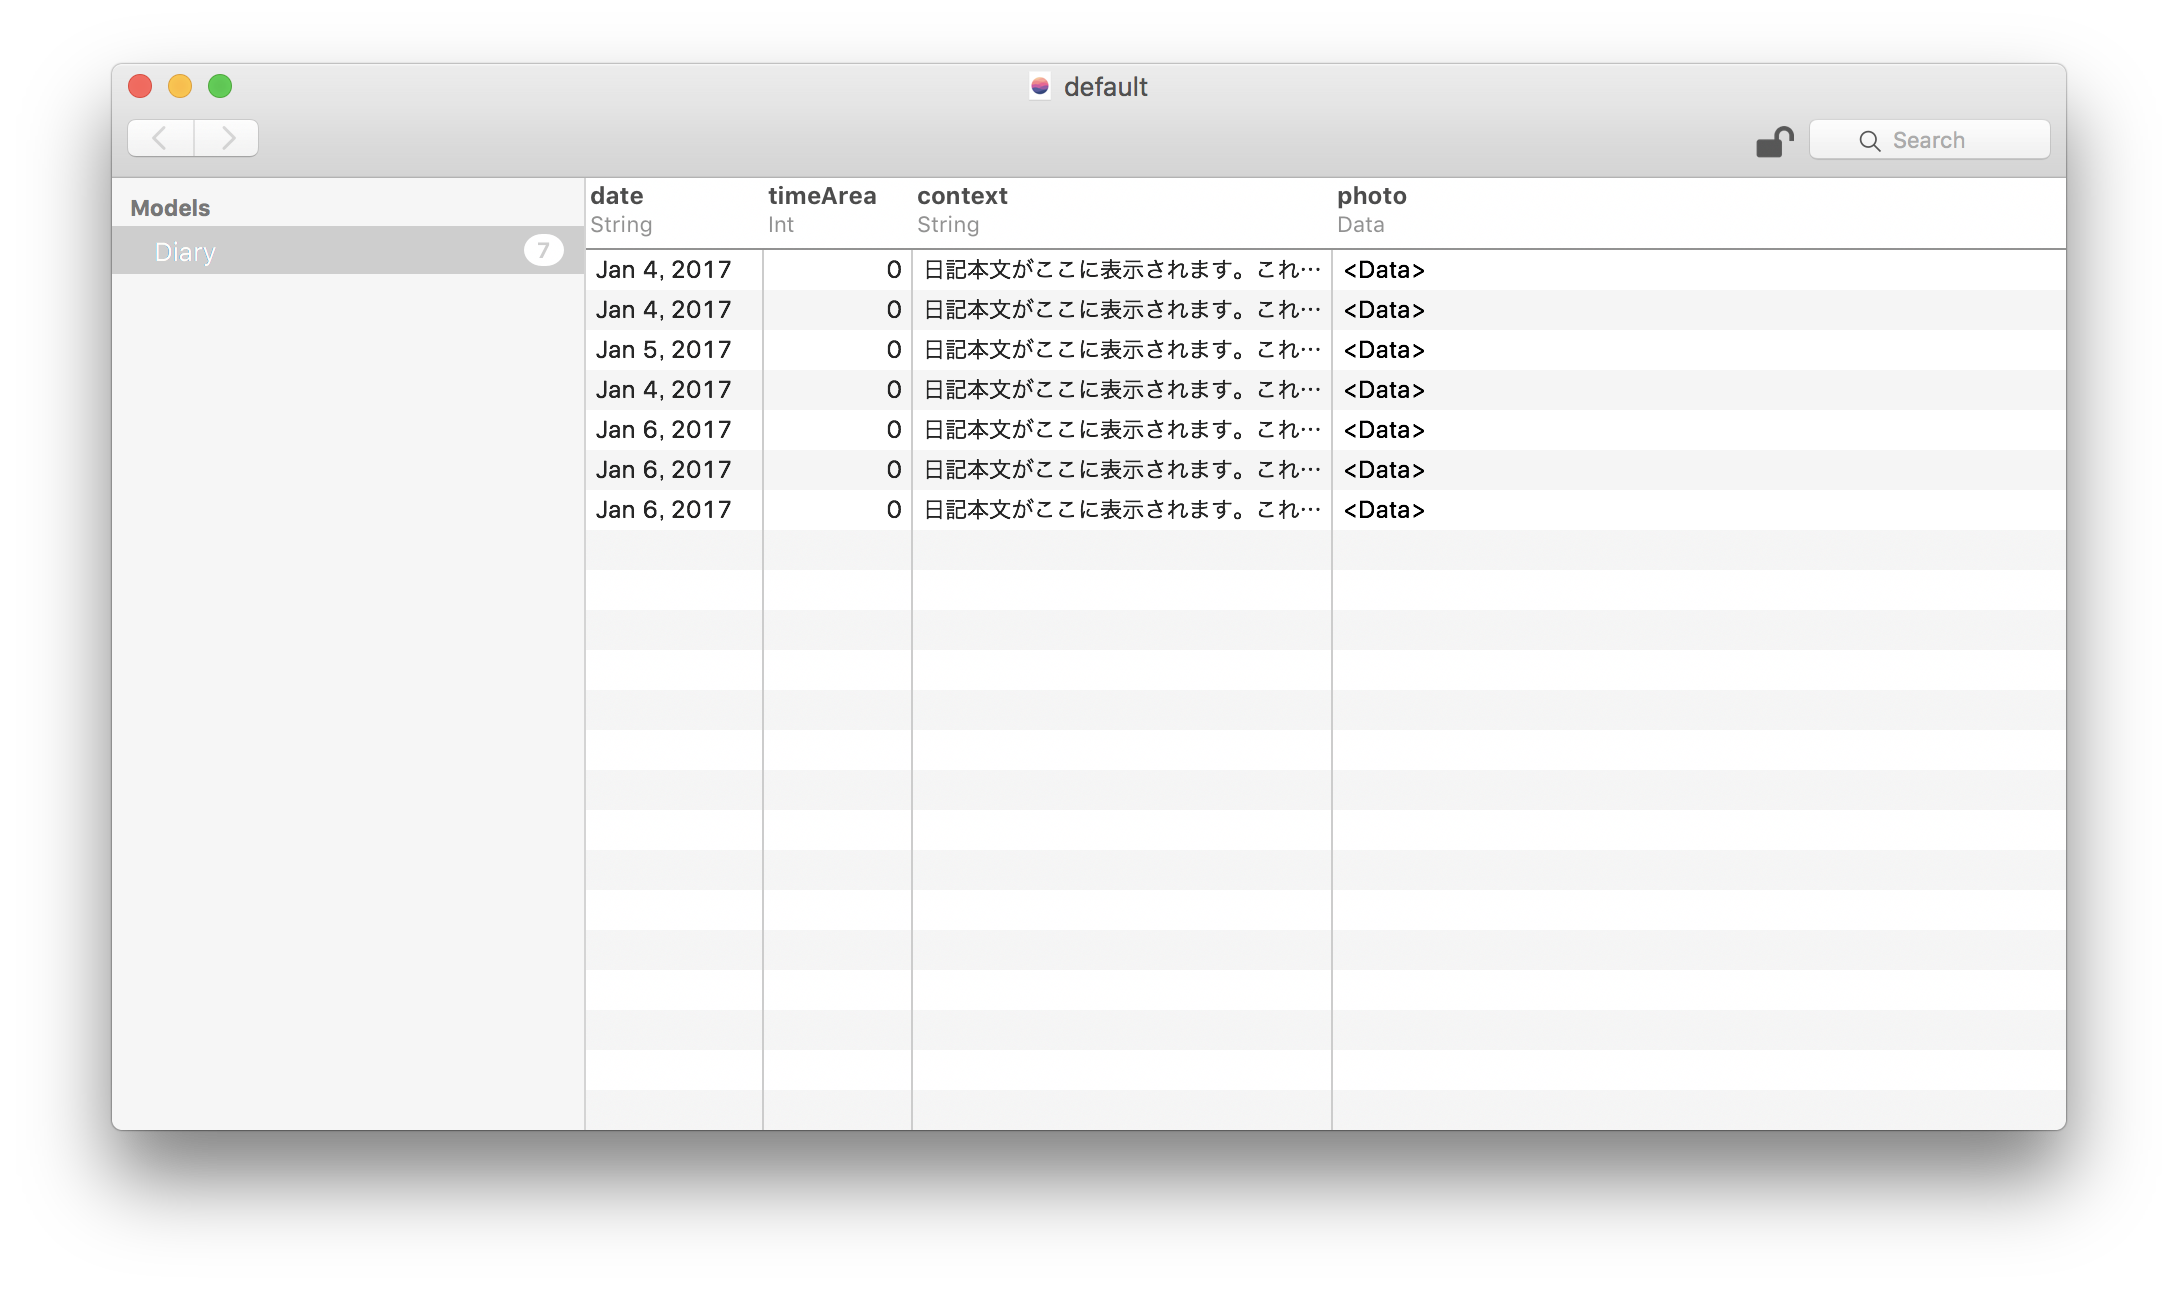
Task: Click first row's context text cell
Action: (1121, 270)
